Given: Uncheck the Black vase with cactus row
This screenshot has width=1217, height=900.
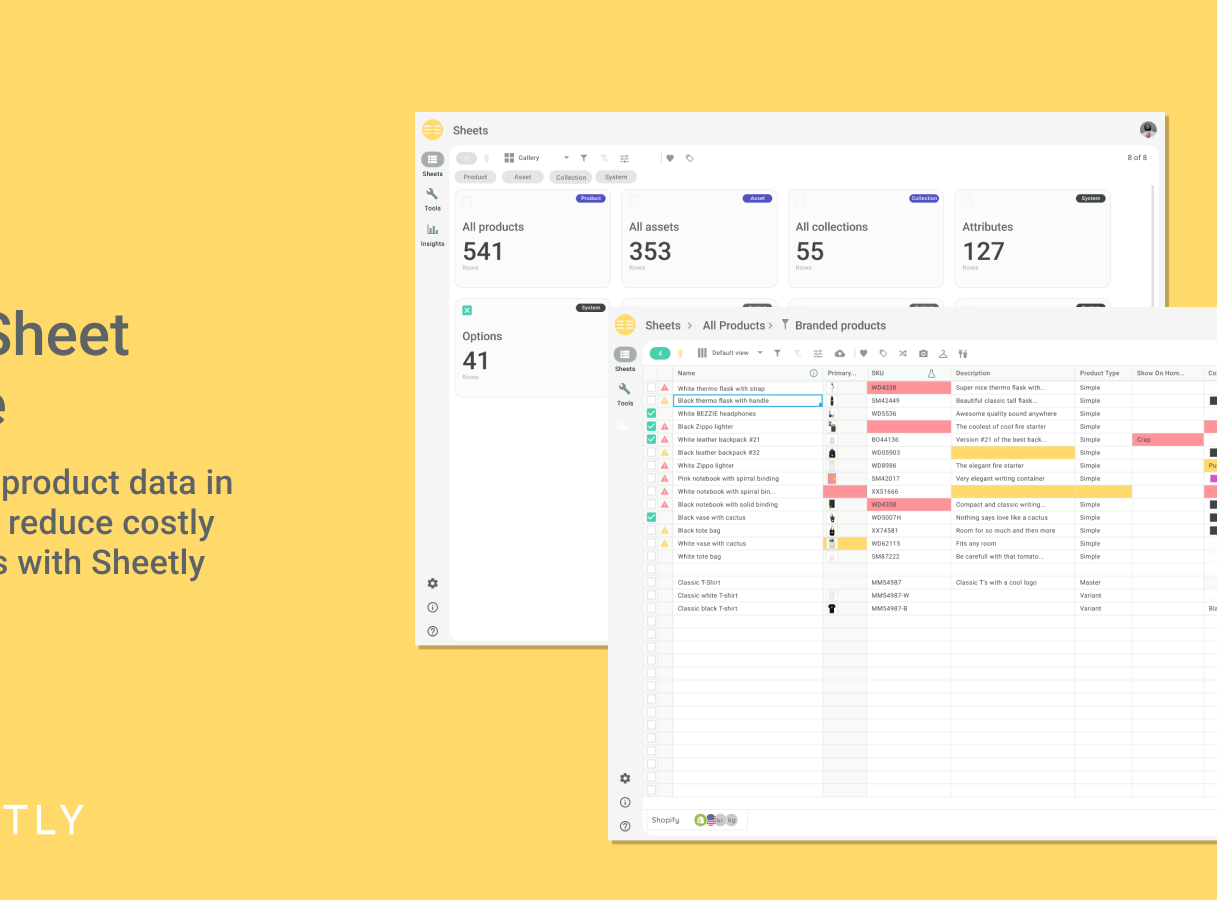Looking at the screenshot, I should [652, 517].
